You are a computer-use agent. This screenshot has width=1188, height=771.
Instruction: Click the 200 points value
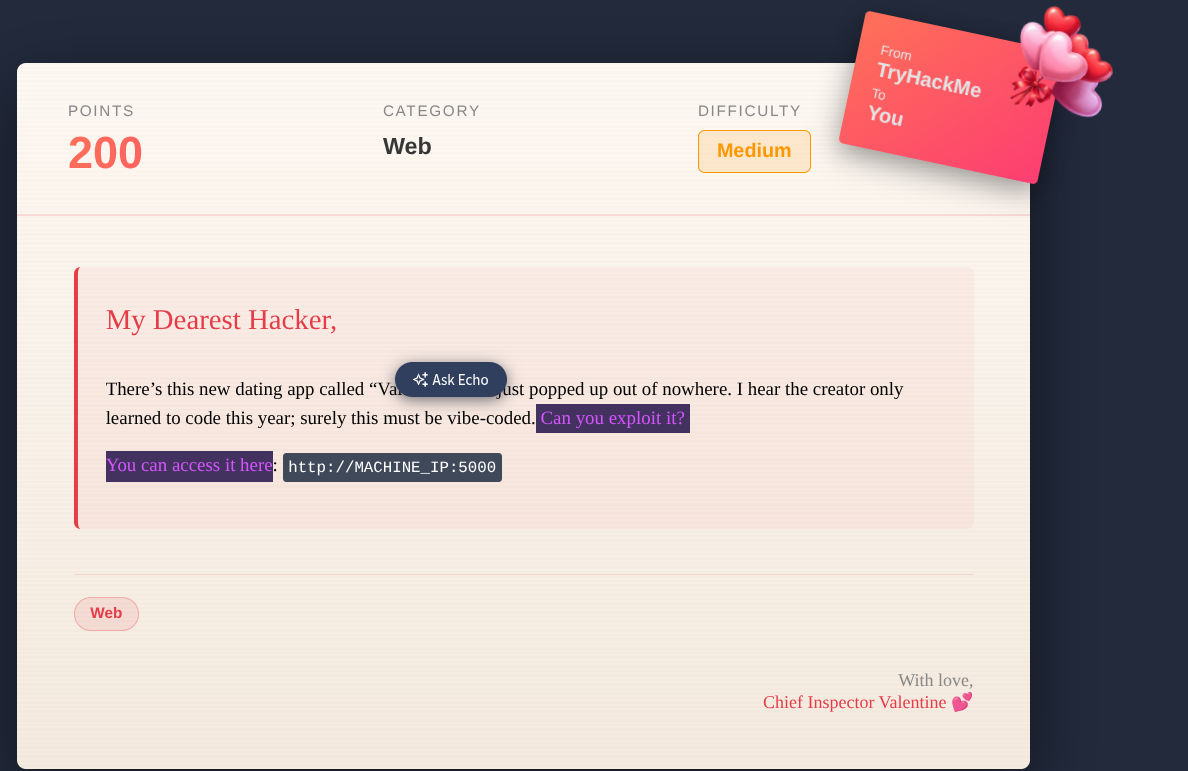105,154
